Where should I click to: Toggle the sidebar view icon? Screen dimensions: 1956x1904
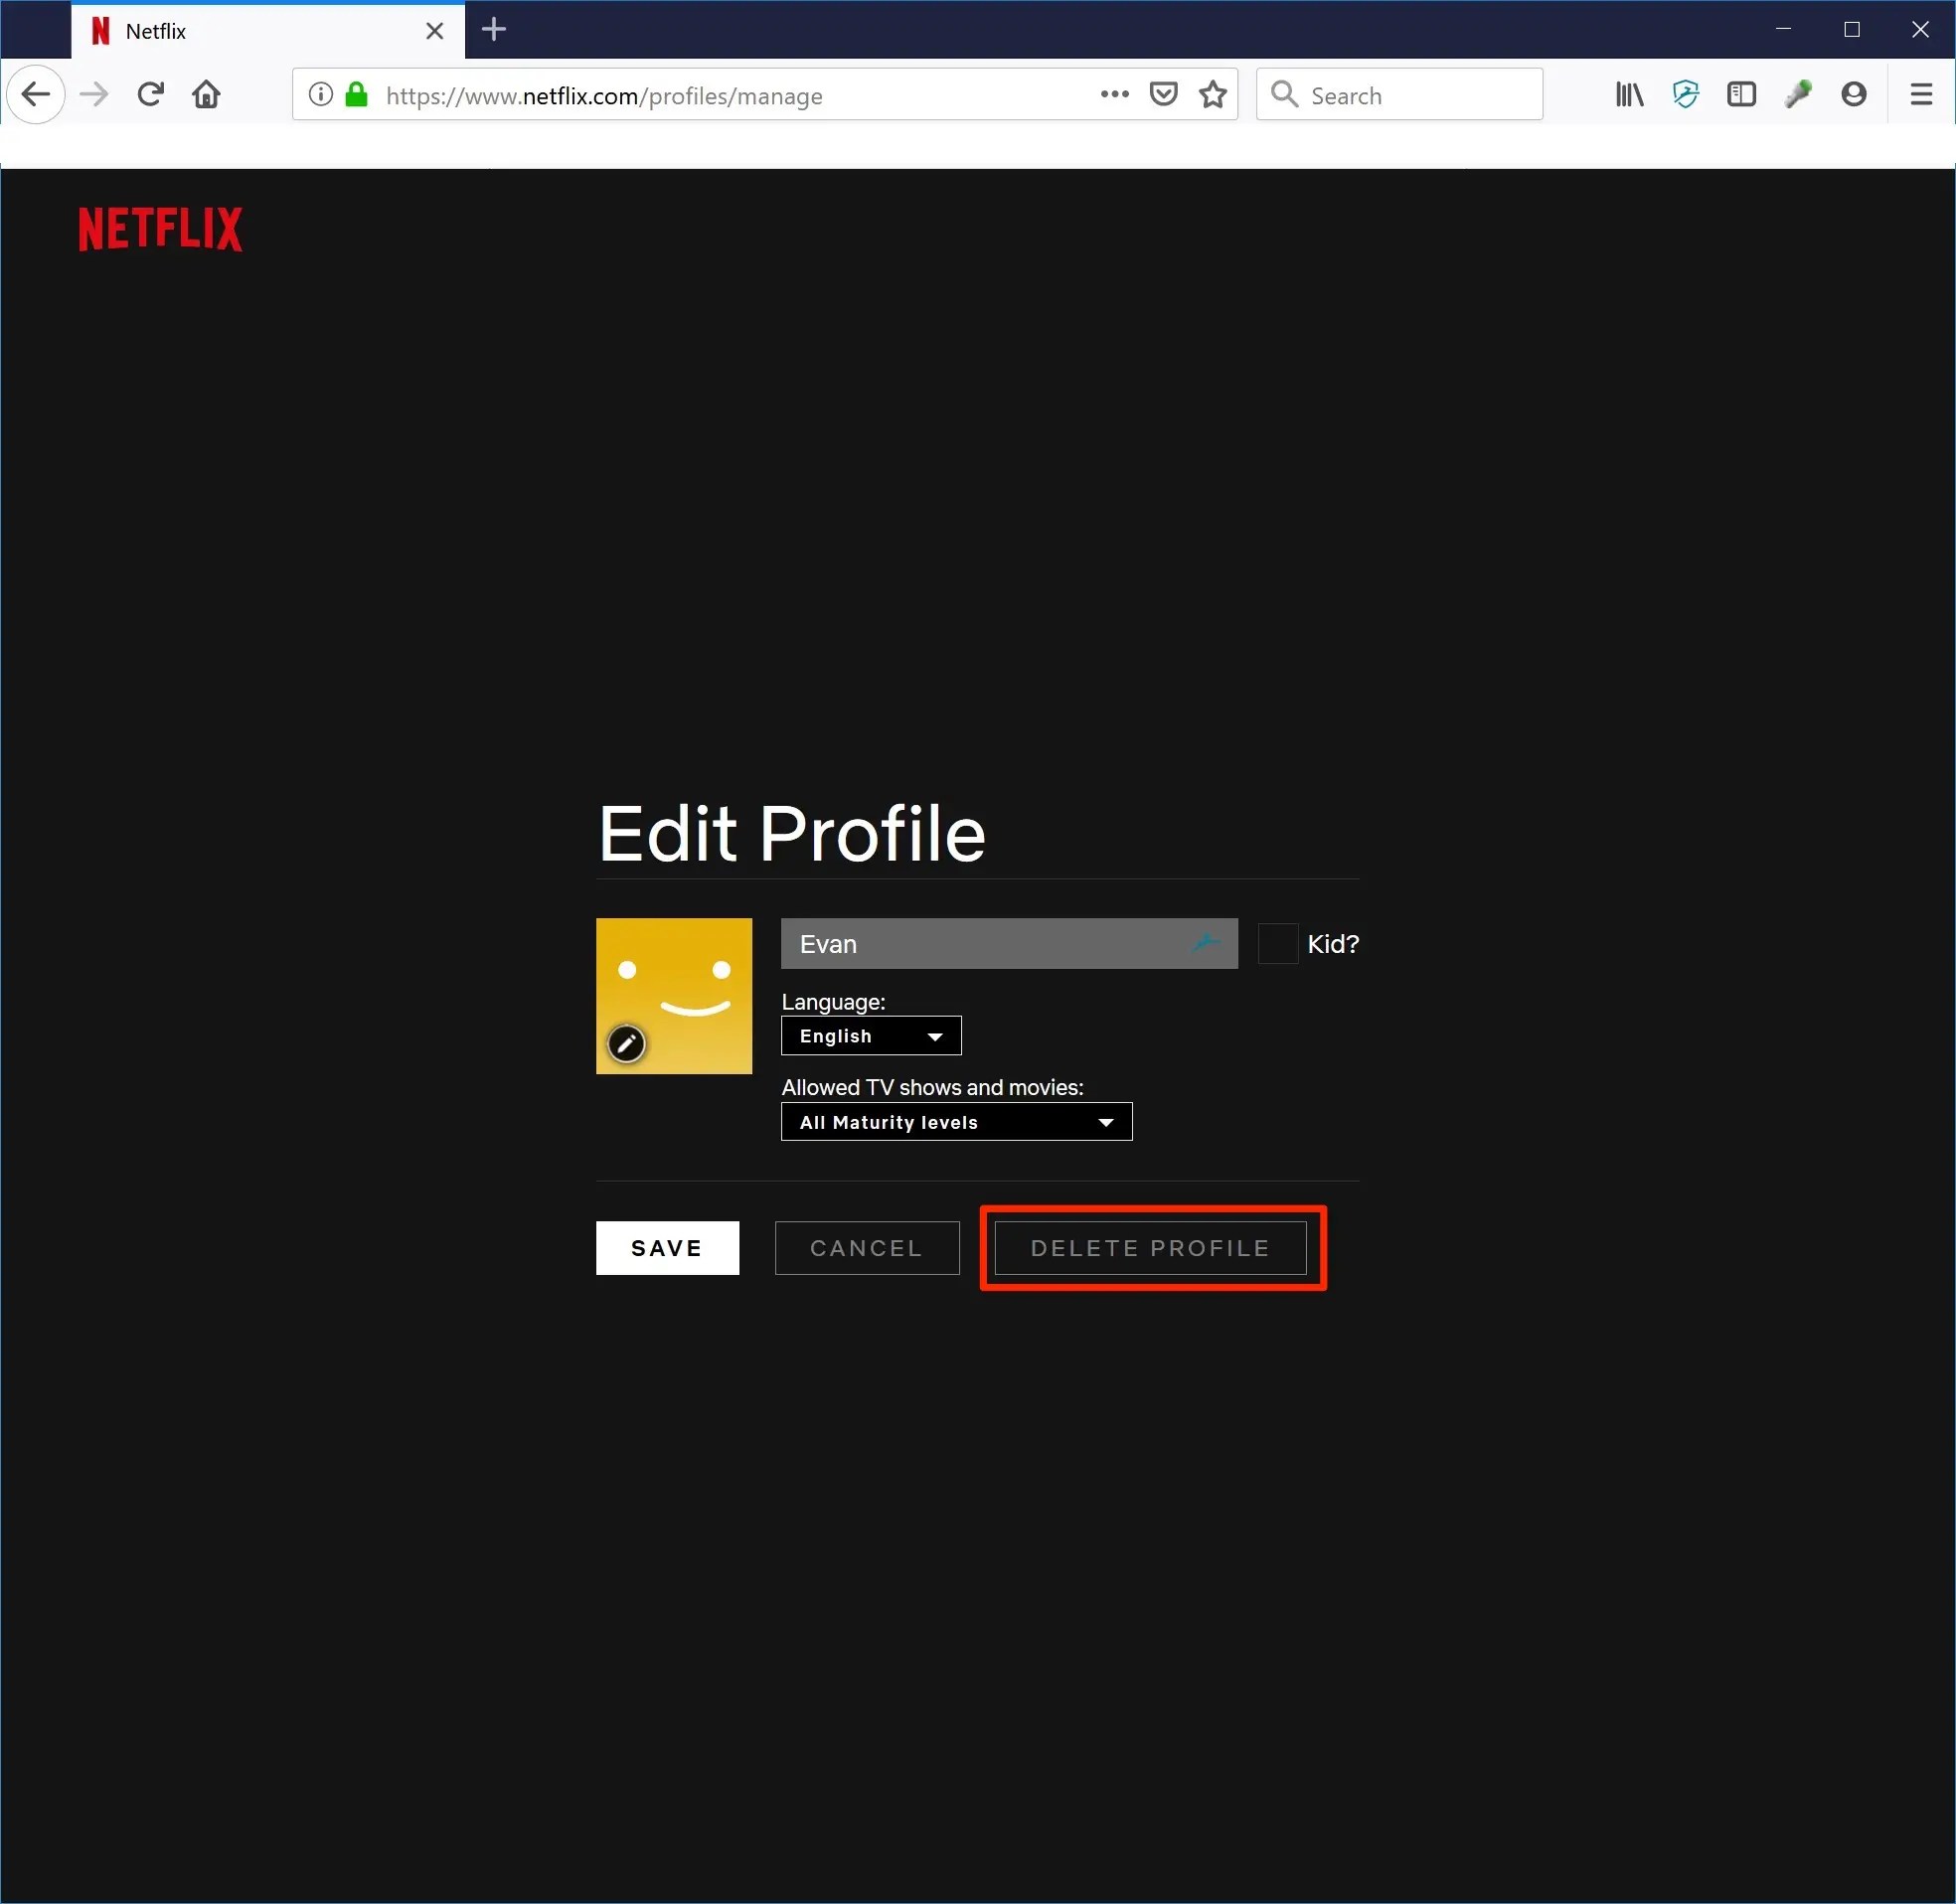pyautogui.click(x=1741, y=95)
